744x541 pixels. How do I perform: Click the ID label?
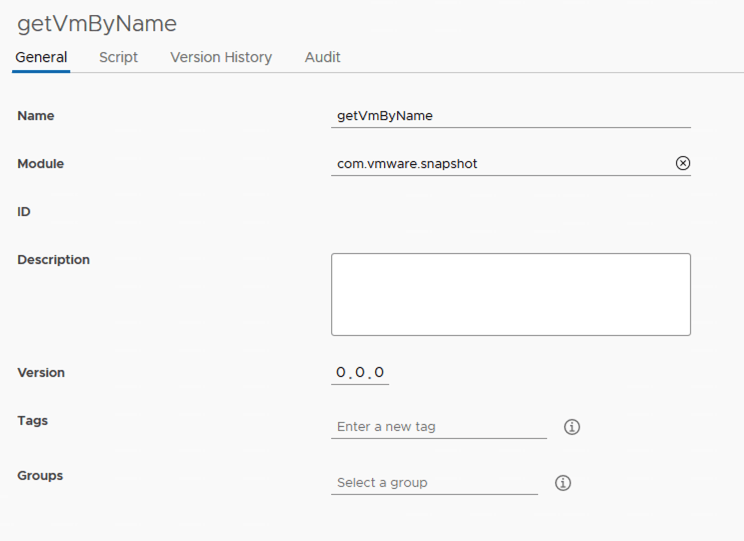click(x=24, y=212)
